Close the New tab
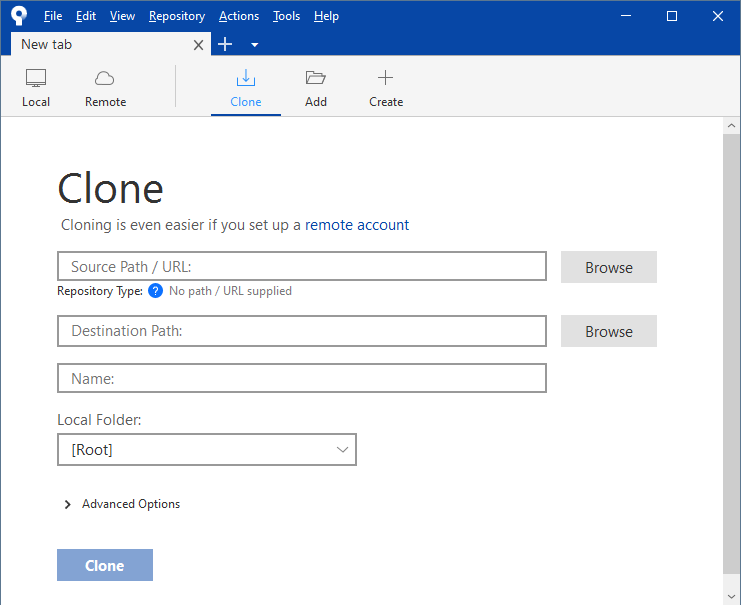741x606 pixels. [x=198, y=45]
